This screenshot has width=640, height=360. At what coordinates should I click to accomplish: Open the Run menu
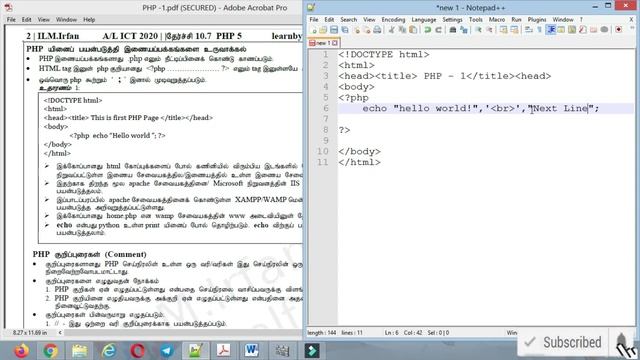pos(516,20)
